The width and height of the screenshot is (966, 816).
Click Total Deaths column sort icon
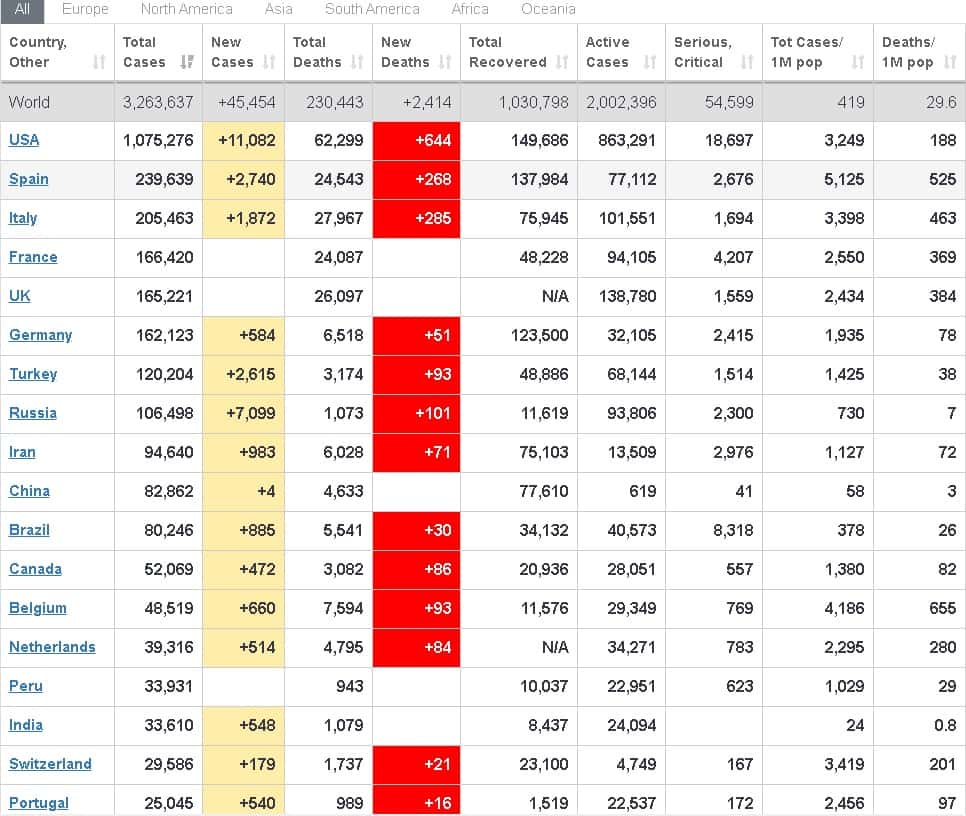357,62
